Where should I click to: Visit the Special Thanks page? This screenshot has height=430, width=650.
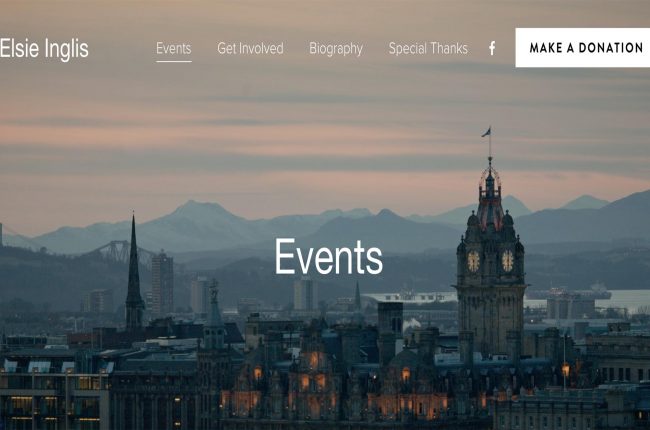pyautogui.click(x=428, y=49)
